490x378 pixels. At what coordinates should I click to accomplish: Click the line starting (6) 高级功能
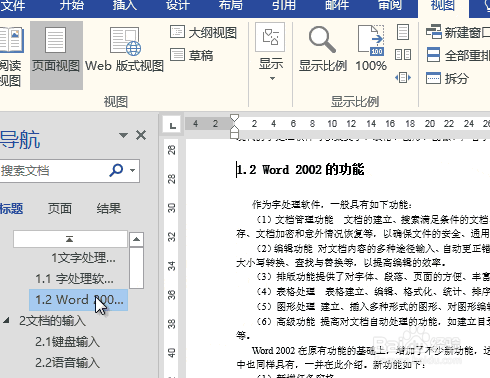372,321
